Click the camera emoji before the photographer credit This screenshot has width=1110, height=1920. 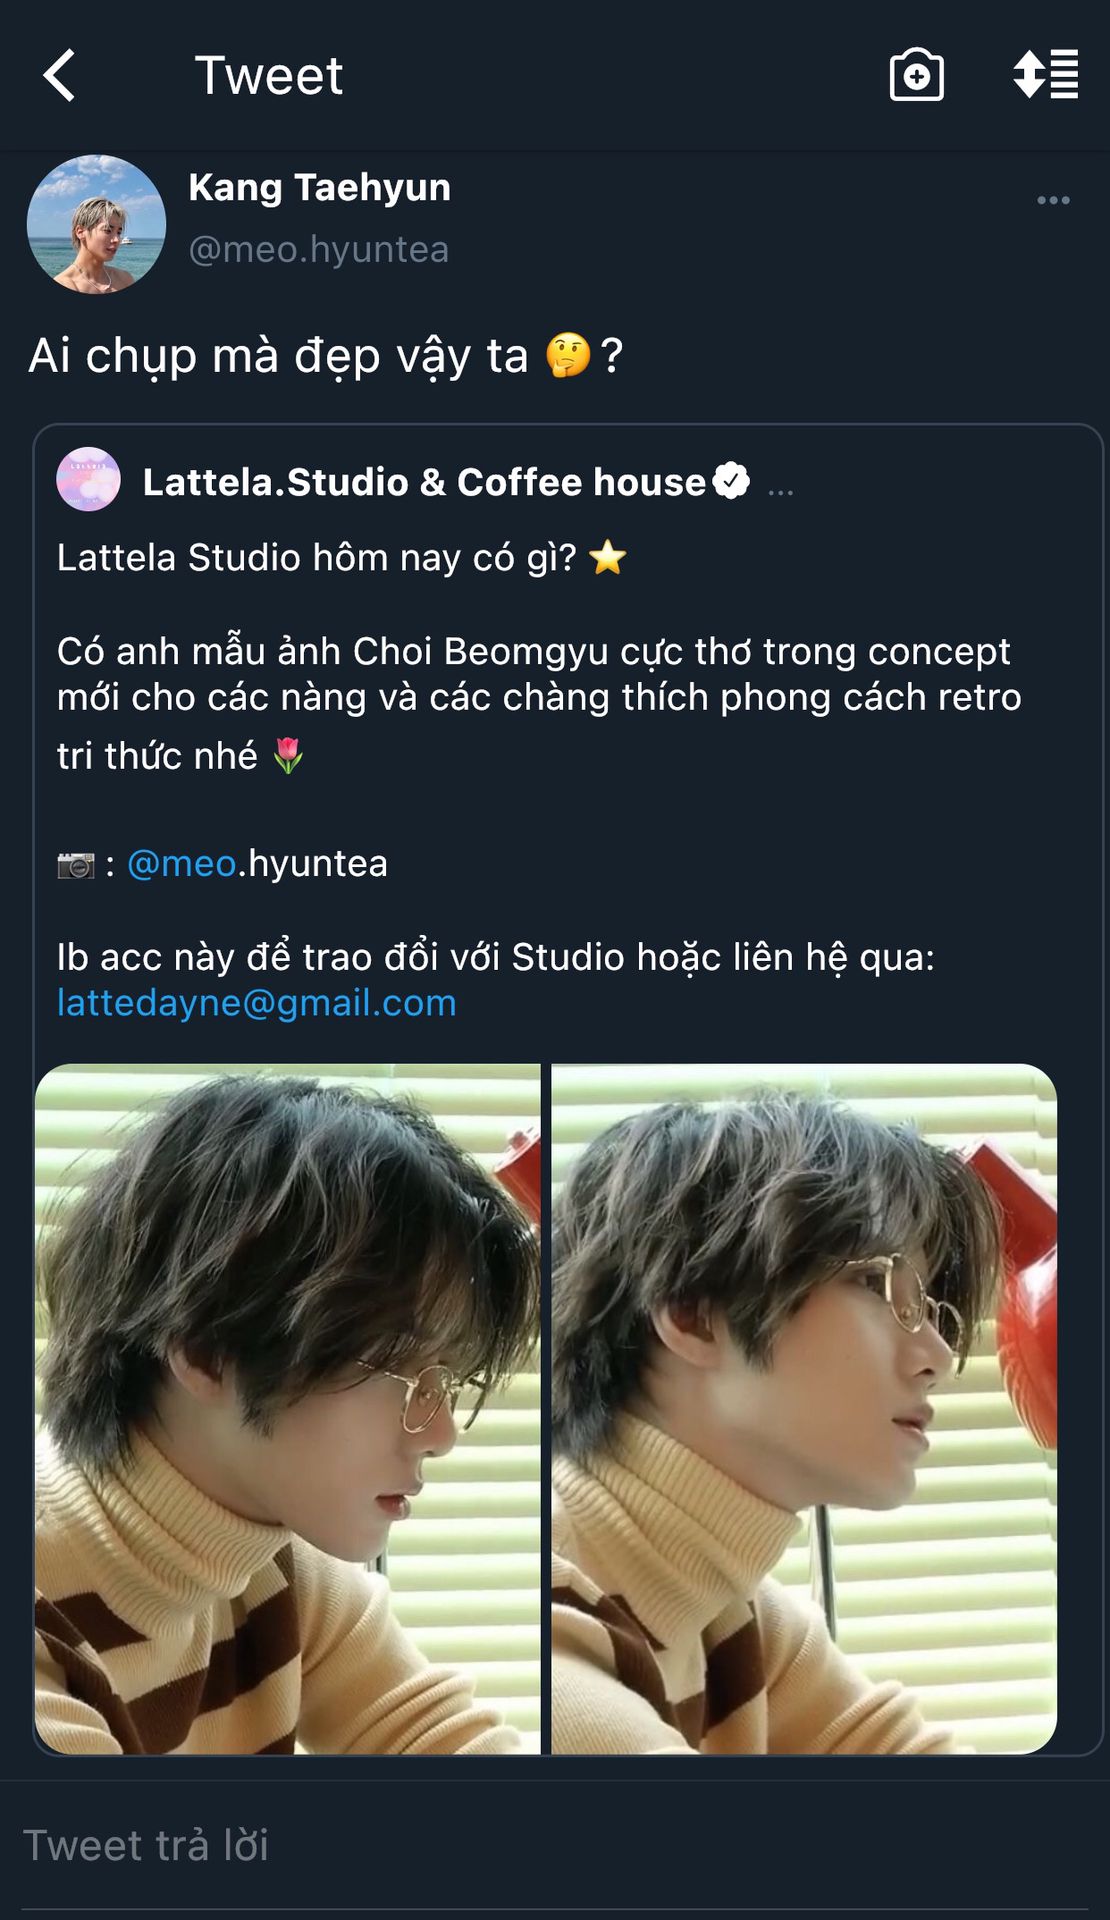[x=76, y=865]
